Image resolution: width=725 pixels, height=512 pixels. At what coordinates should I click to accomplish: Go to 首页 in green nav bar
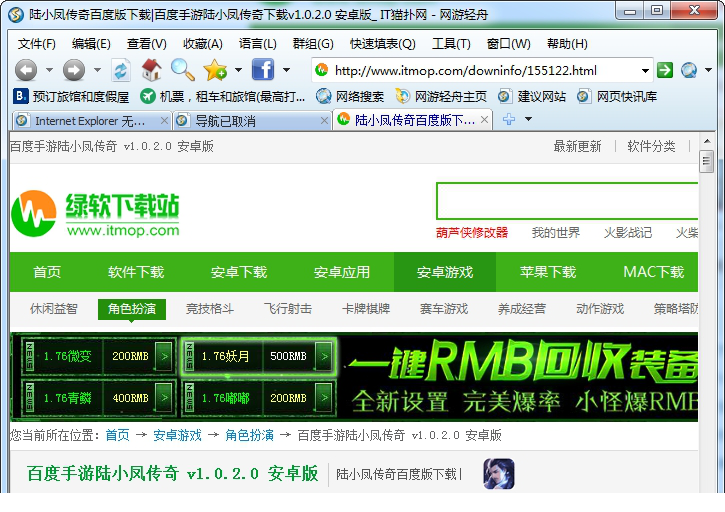pyautogui.click(x=47, y=272)
